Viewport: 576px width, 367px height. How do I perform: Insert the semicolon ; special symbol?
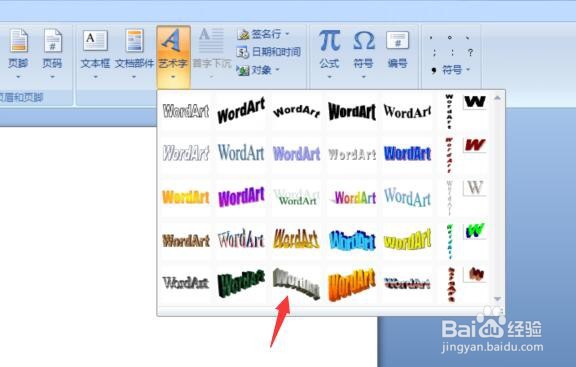click(434, 53)
